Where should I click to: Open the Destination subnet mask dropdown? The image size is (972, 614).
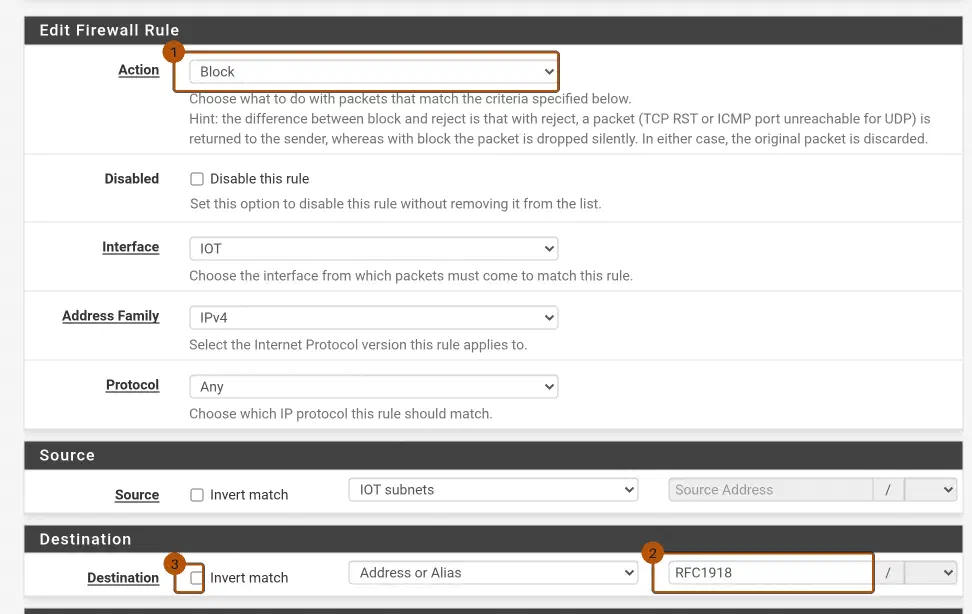(930, 573)
